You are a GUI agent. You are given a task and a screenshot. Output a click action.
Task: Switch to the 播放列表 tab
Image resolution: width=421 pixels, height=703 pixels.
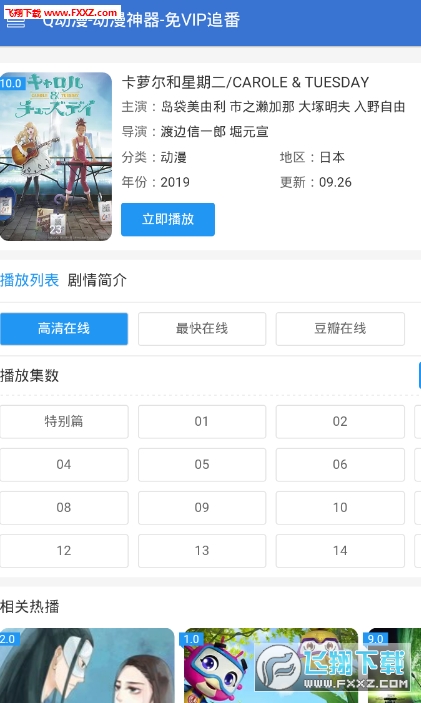coord(30,280)
